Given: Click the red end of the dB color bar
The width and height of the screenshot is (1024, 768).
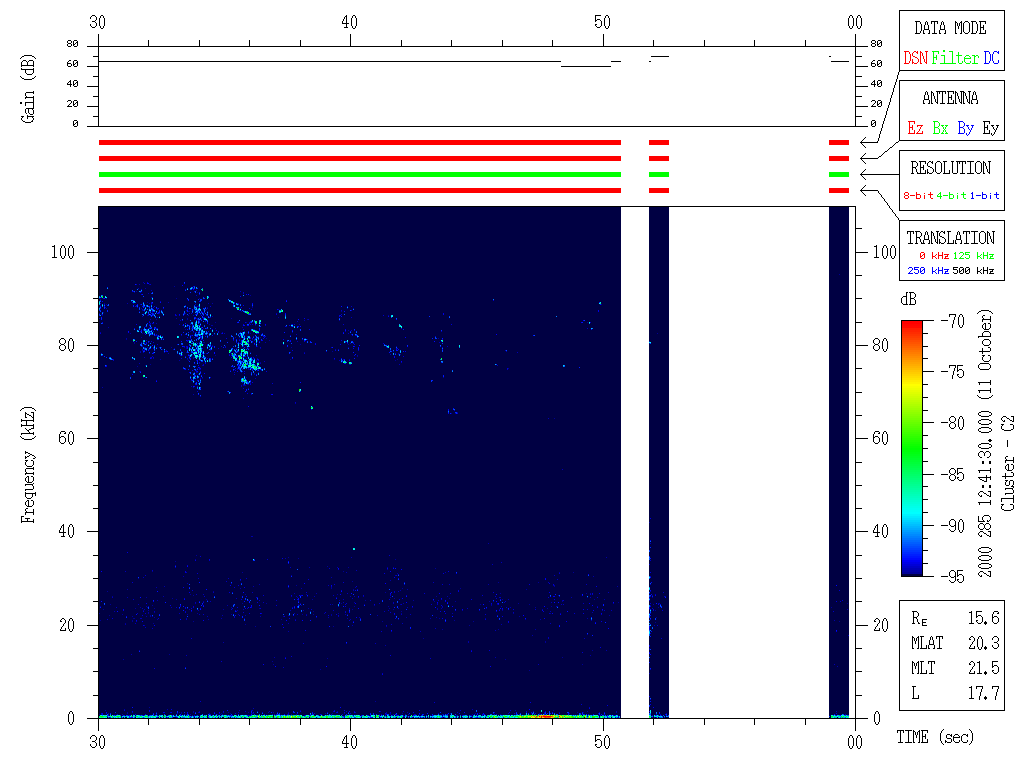Looking at the screenshot, I should coord(911,324).
